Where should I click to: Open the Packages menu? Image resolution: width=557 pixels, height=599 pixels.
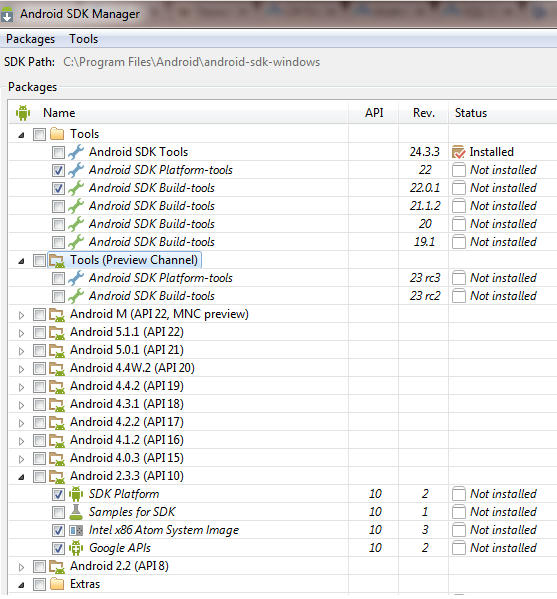pos(31,39)
